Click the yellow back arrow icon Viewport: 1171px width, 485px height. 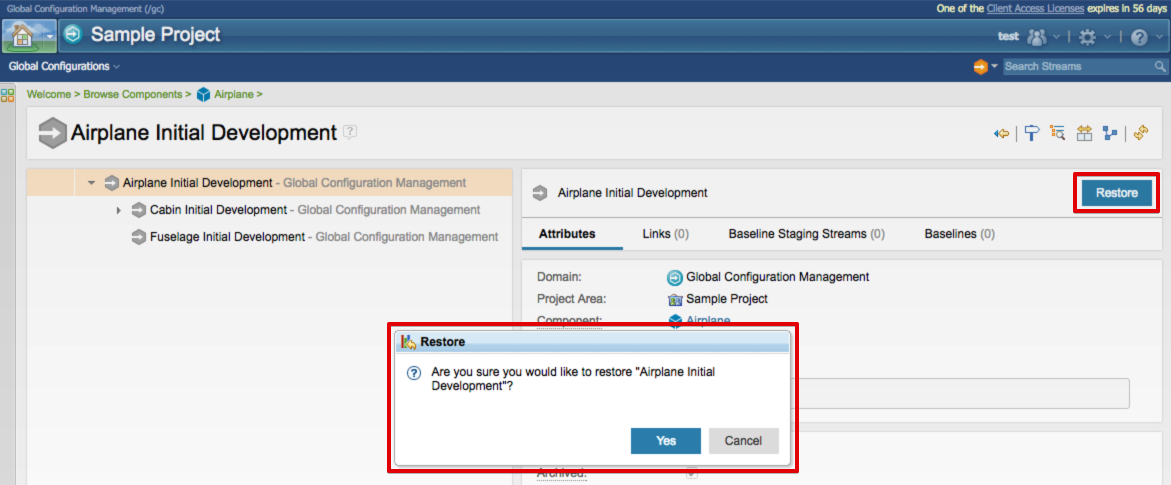tap(1001, 133)
